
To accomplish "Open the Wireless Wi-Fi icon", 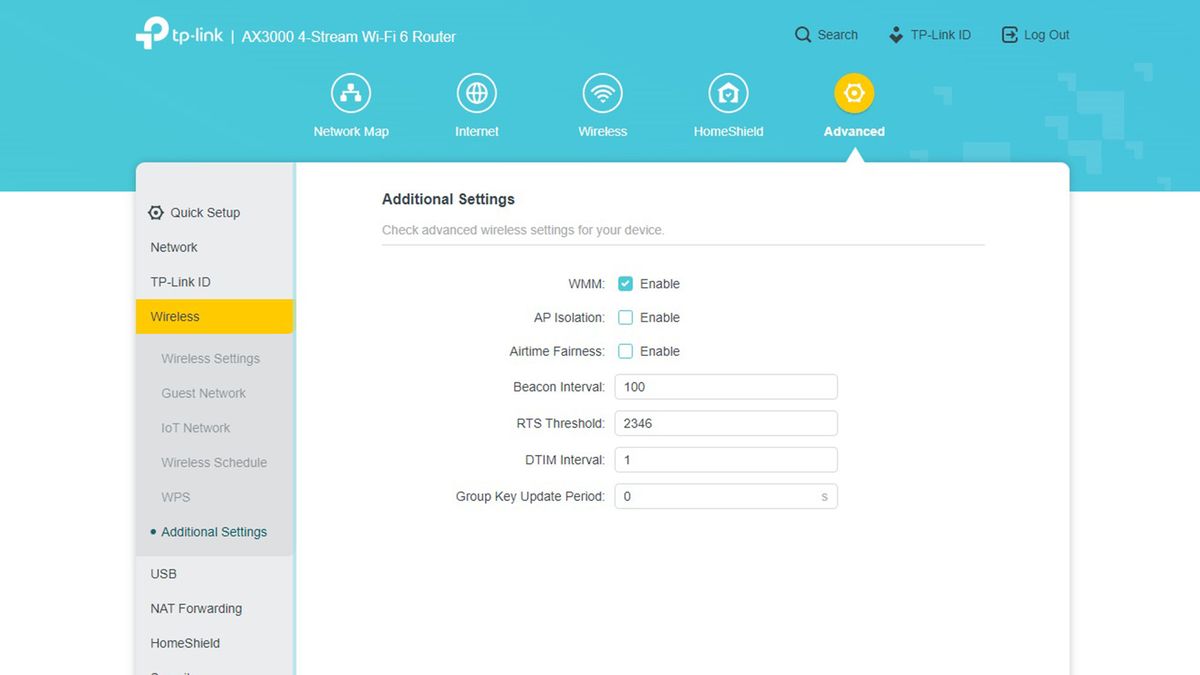I will click(603, 94).
